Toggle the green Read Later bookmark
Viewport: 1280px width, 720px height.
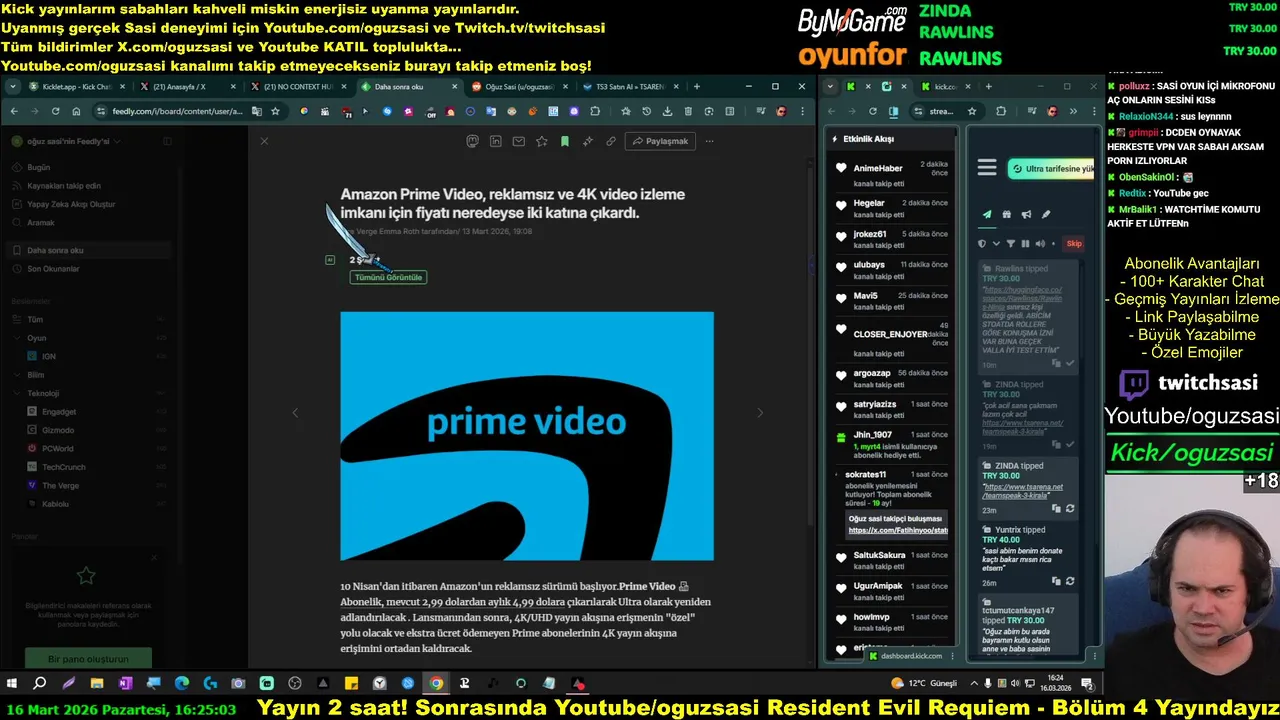click(x=564, y=141)
